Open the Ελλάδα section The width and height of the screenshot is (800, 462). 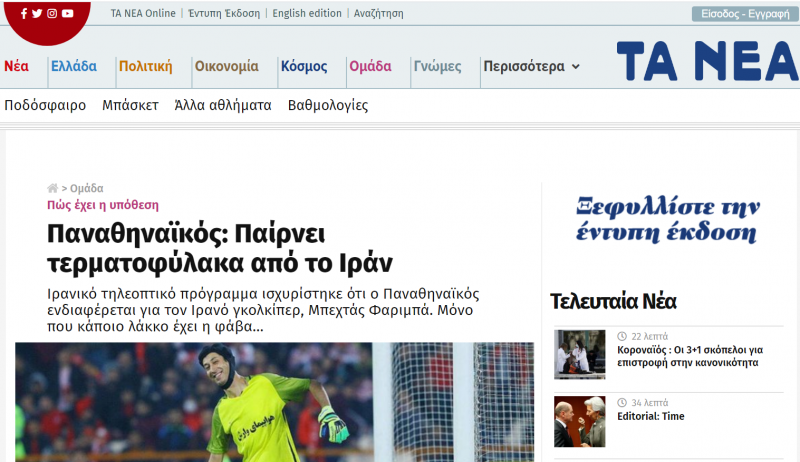pyautogui.click(x=74, y=67)
